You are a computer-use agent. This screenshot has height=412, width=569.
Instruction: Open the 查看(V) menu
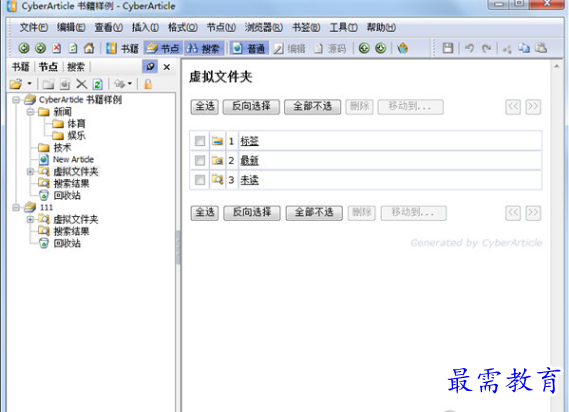[x=109, y=27]
